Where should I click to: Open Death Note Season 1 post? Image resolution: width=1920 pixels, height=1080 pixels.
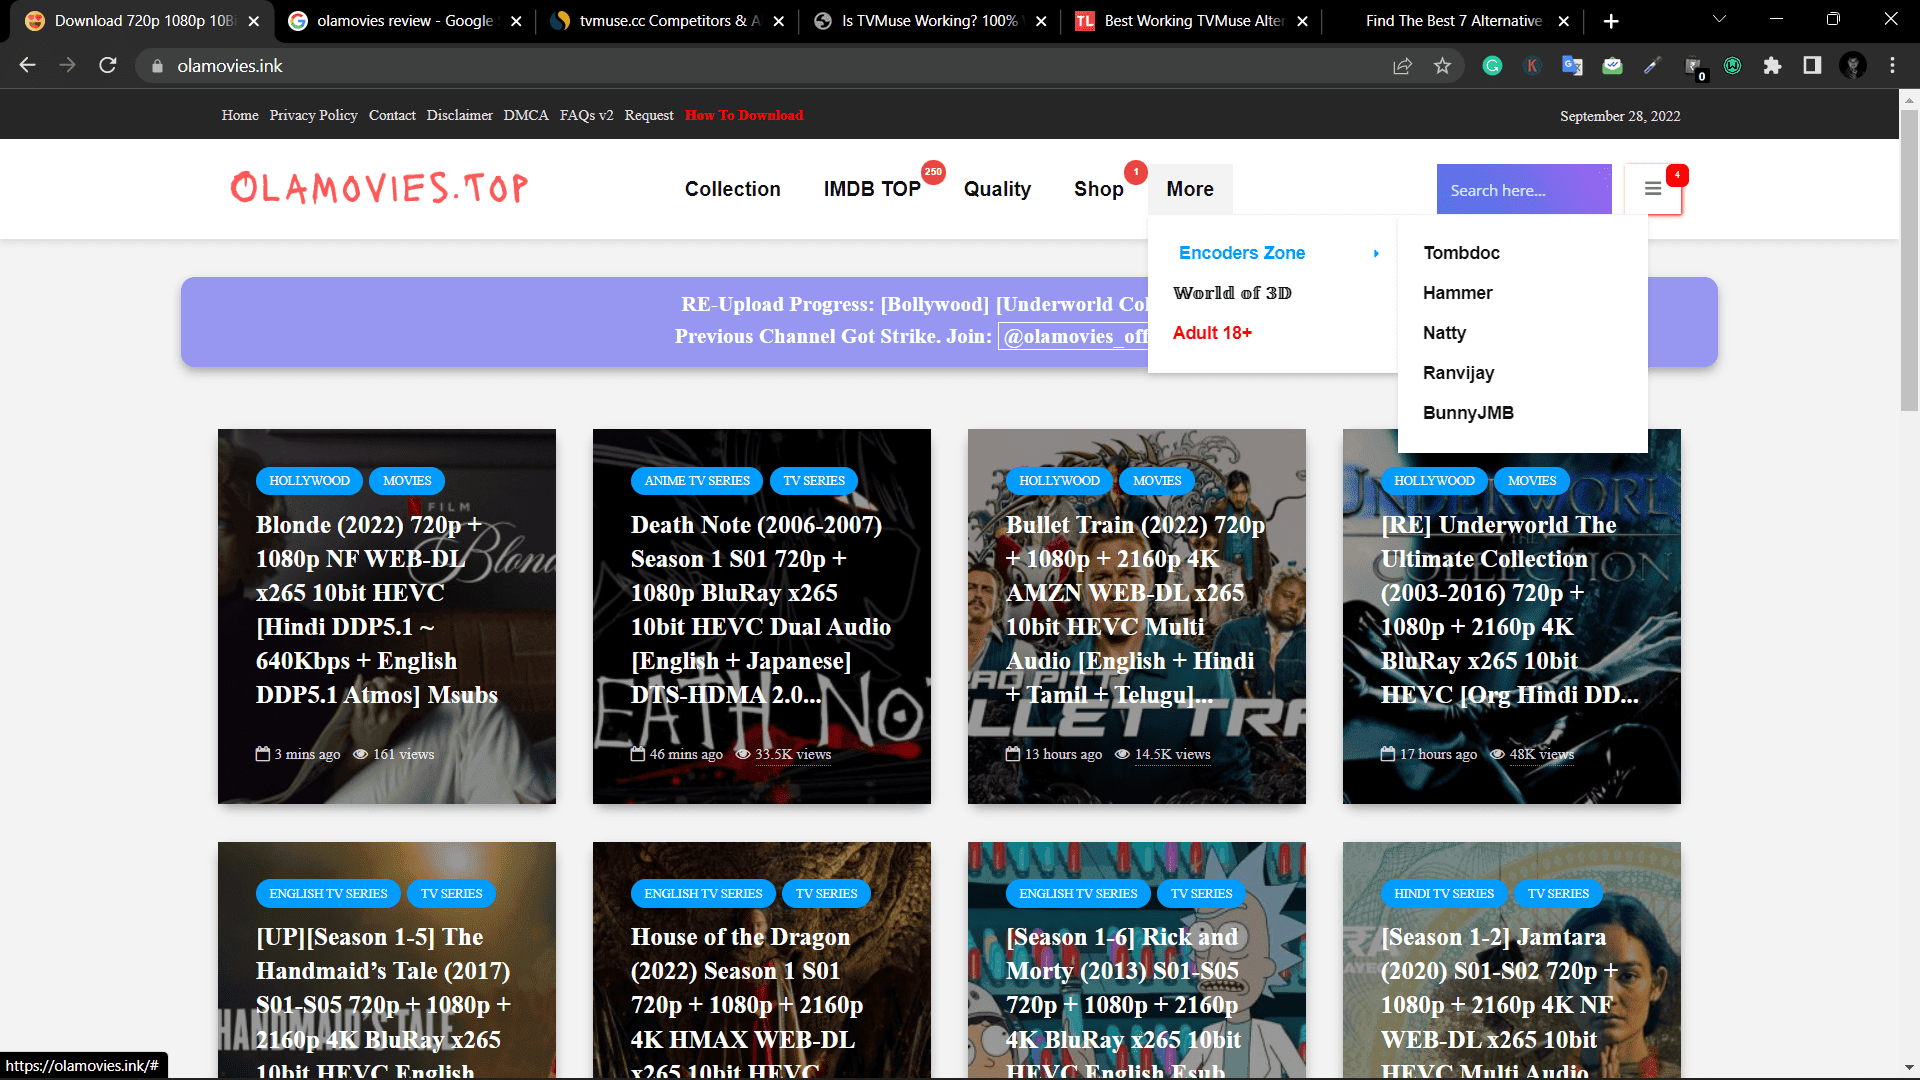[x=760, y=609]
